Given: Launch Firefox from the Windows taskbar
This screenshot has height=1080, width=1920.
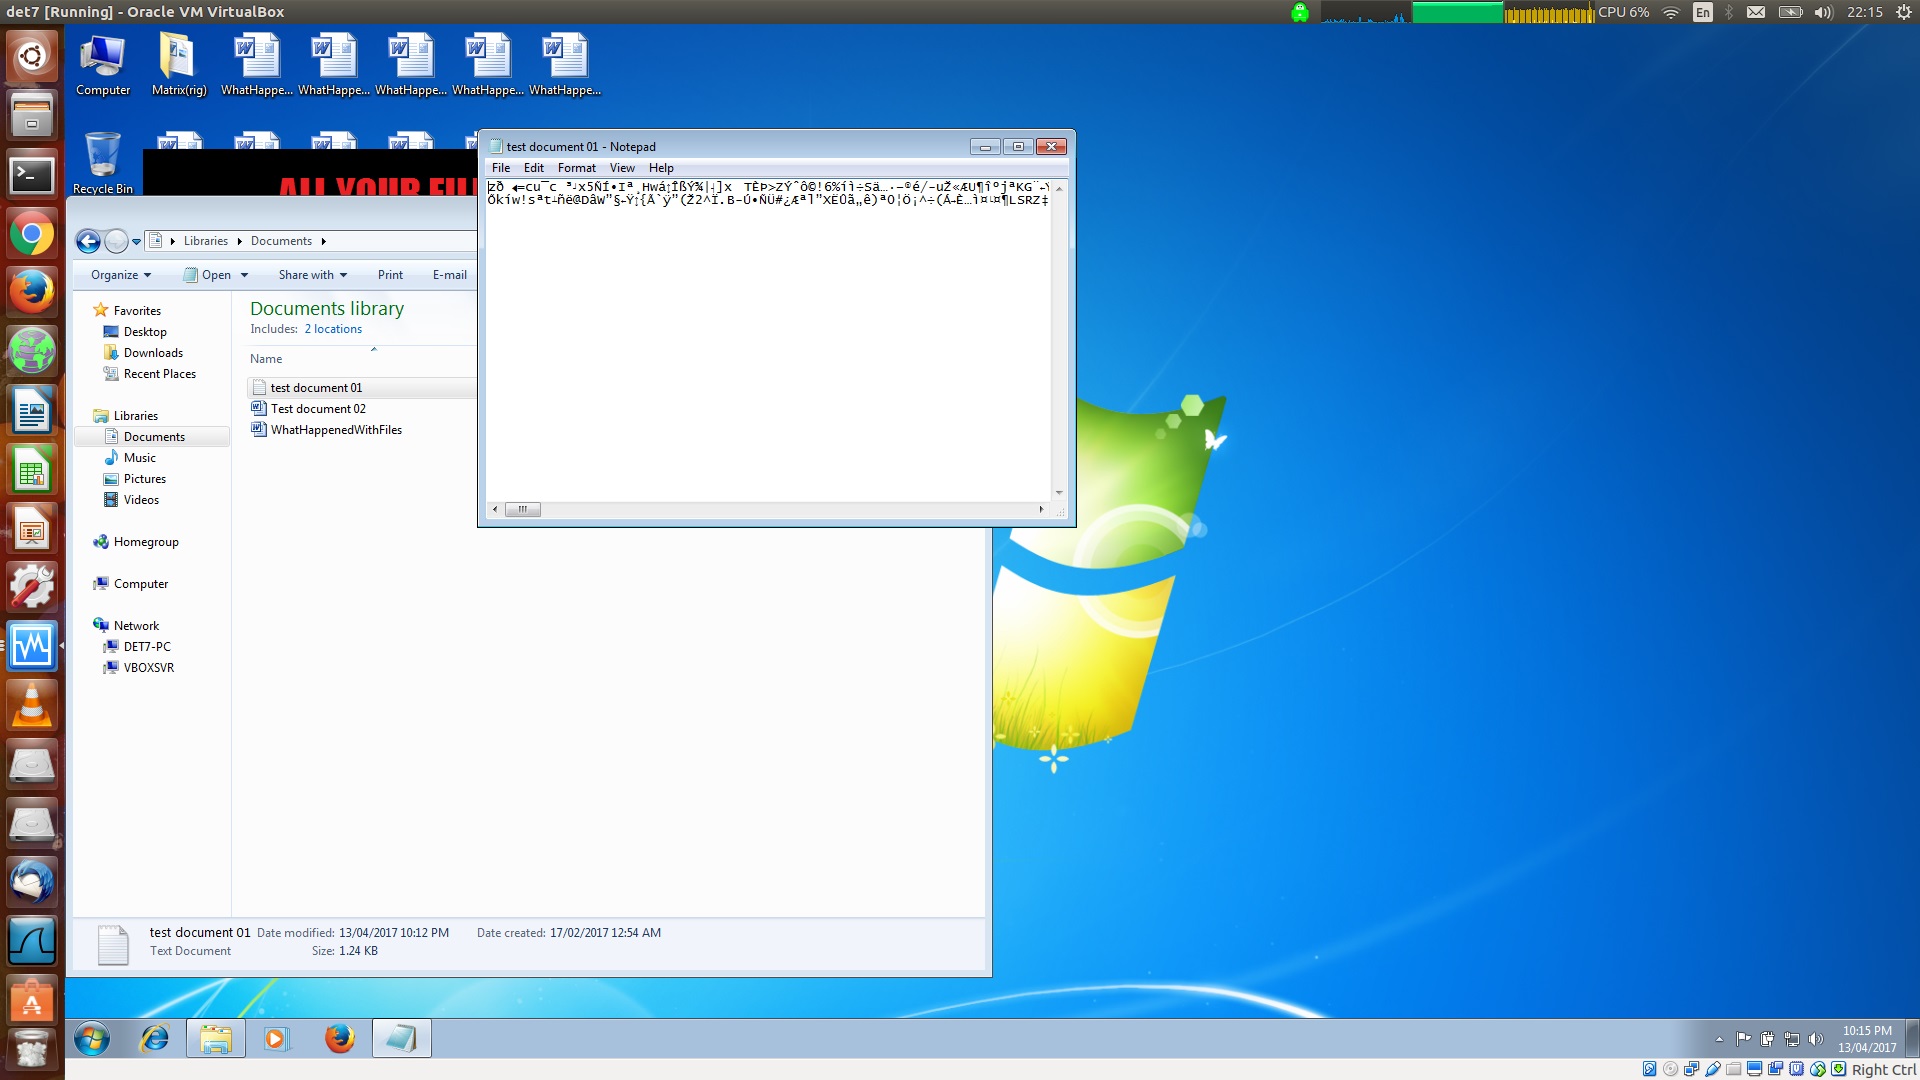Looking at the screenshot, I should (x=339, y=1039).
